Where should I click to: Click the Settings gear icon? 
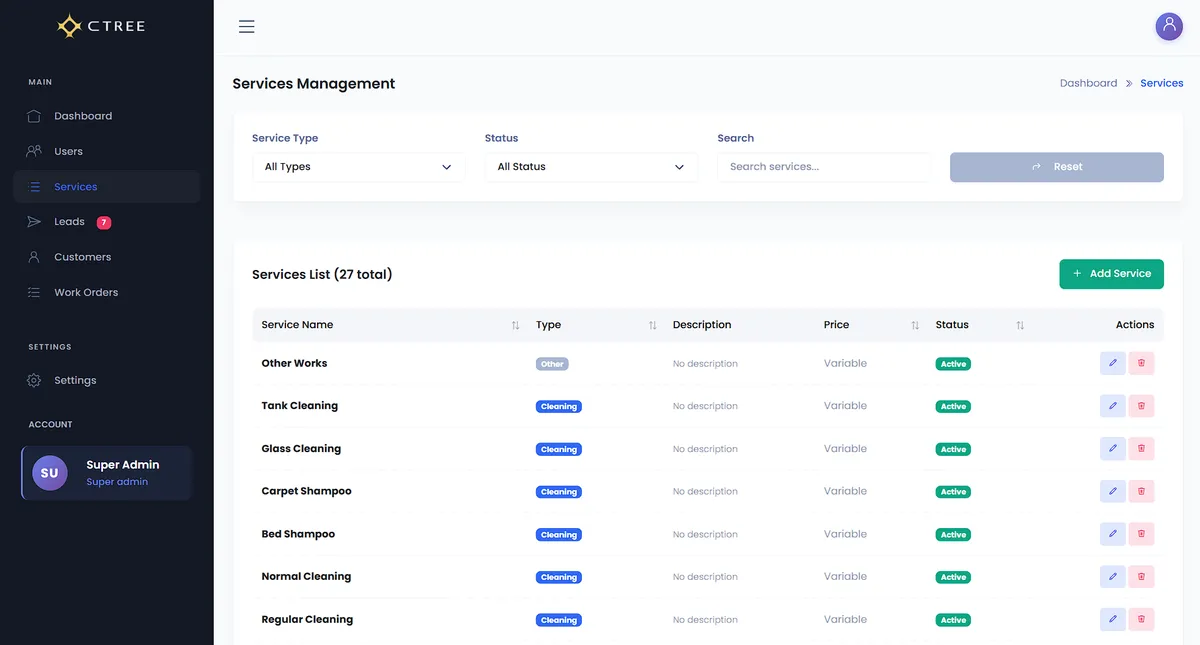[x=31, y=379]
